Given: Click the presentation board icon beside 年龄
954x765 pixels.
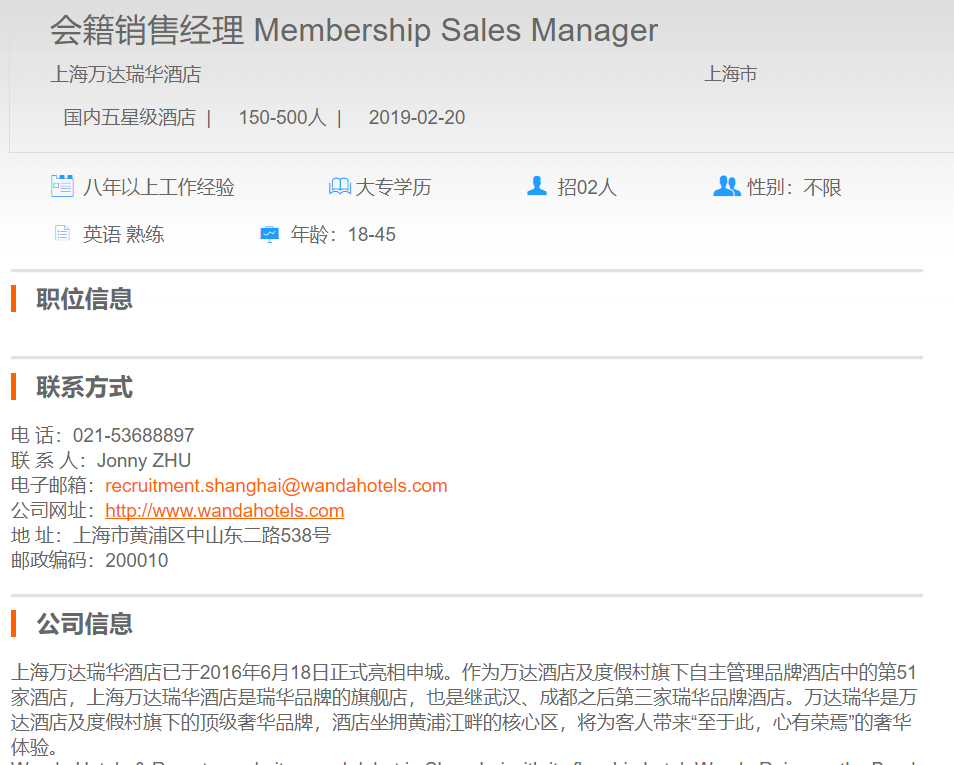Looking at the screenshot, I should [x=270, y=235].
